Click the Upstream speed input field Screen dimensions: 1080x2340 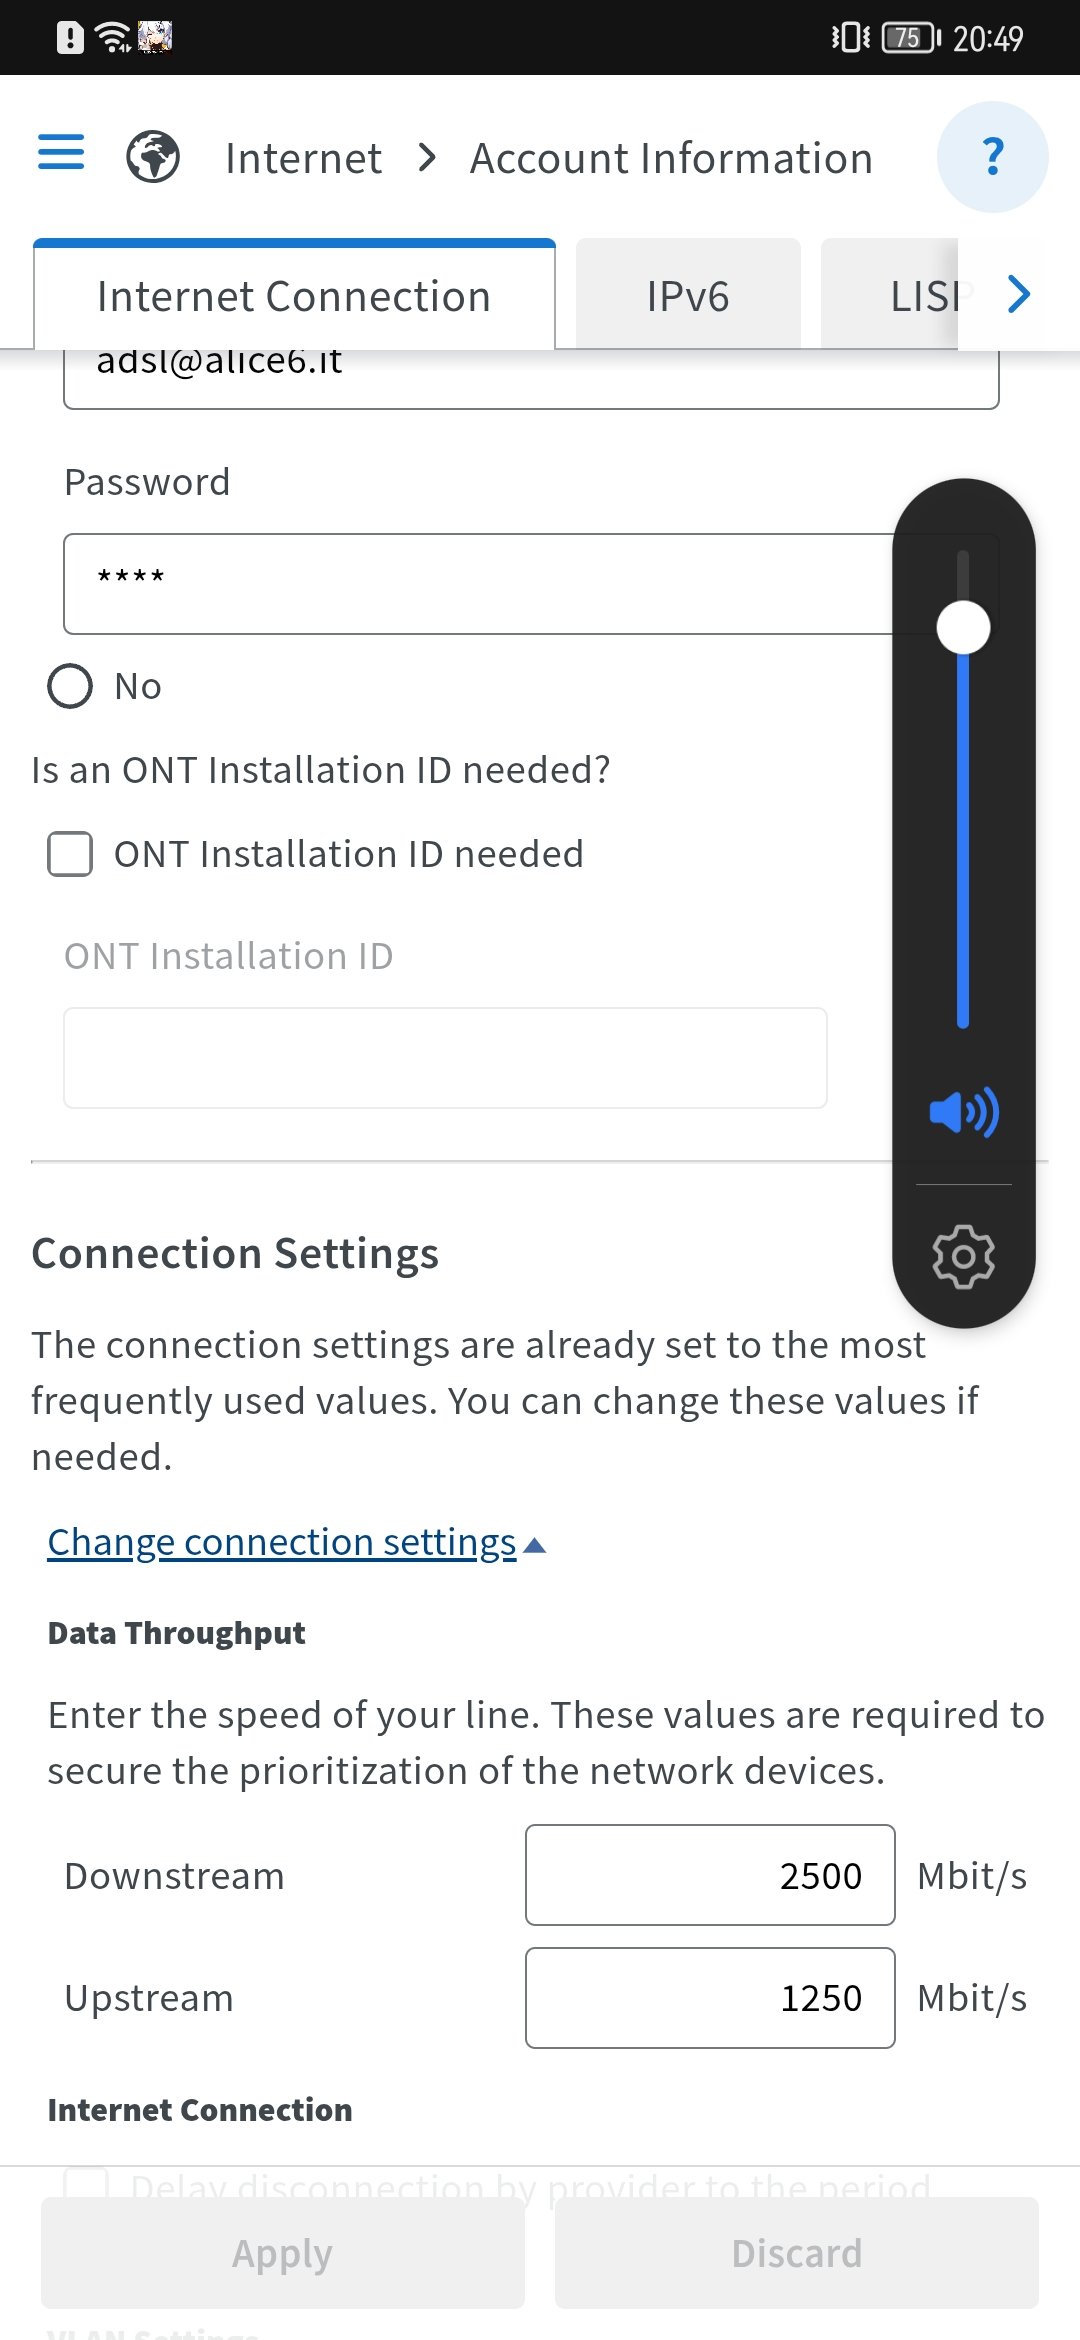pyautogui.click(x=710, y=1997)
